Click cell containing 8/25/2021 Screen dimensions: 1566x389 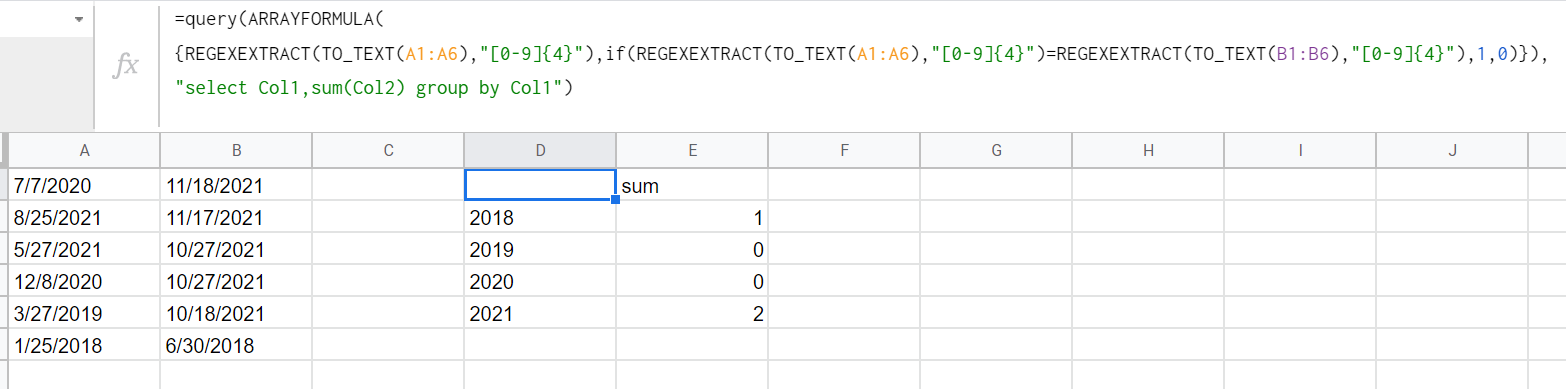pyautogui.click(x=84, y=217)
